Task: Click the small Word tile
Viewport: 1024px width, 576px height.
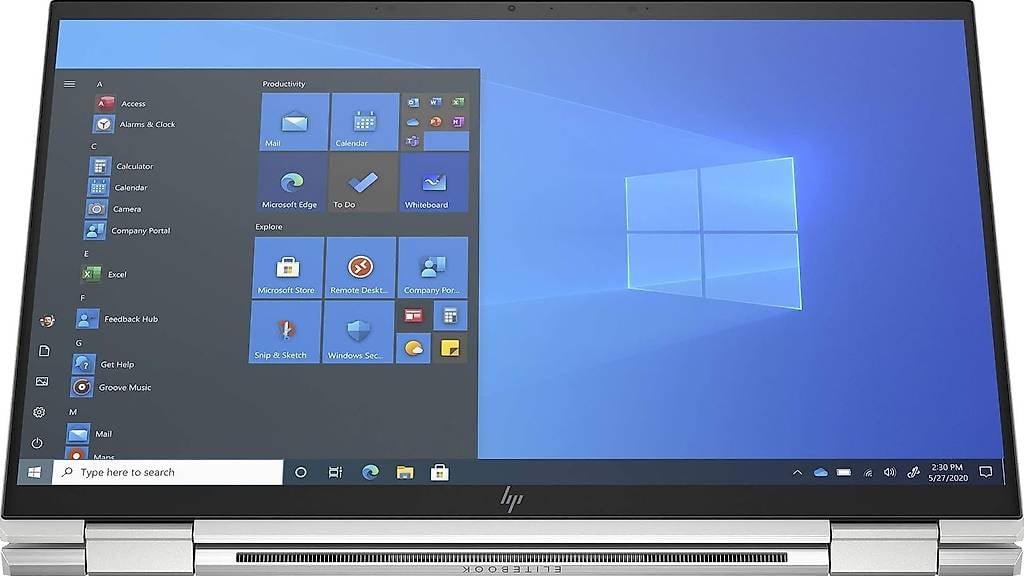Action: coord(436,102)
